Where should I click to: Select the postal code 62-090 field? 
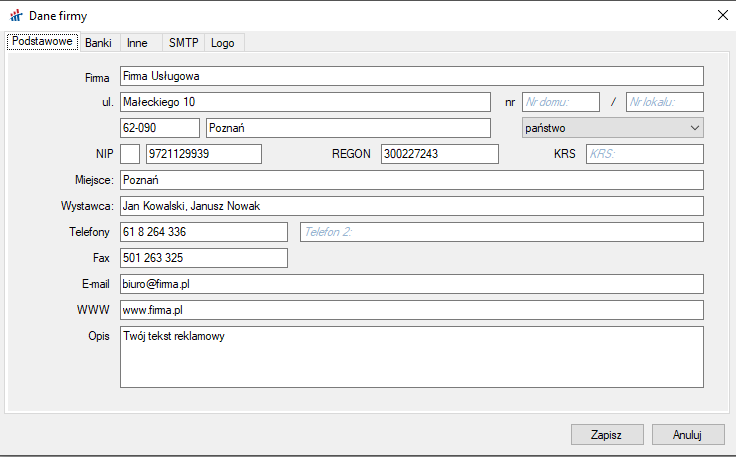(x=159, y=128)
